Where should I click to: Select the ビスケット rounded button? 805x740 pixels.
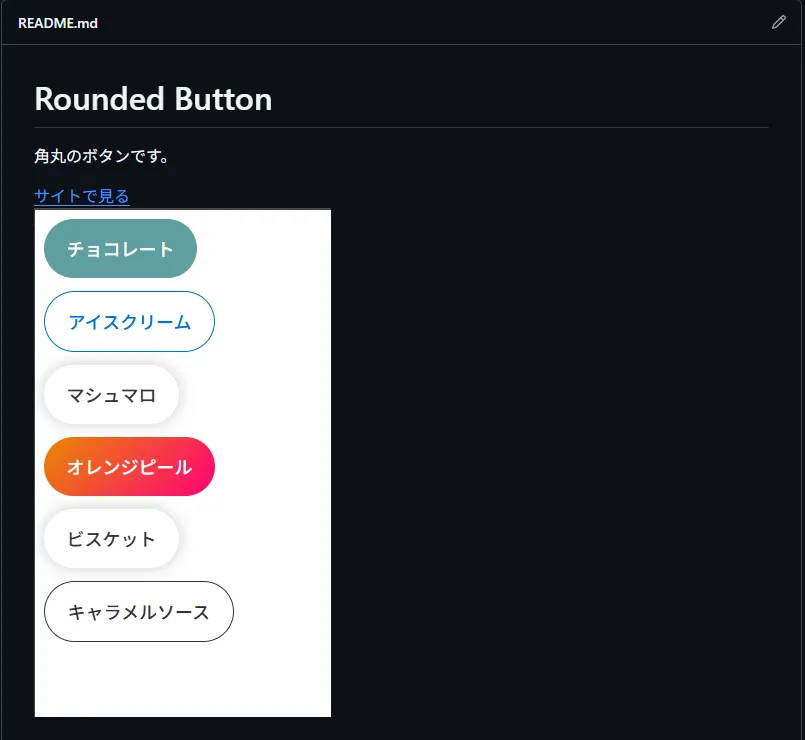111,539
